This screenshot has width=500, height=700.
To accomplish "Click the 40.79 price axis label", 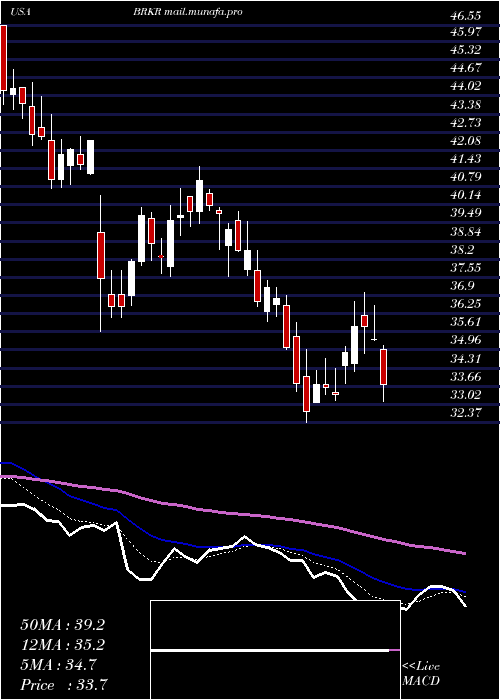I will click(465, 177).
